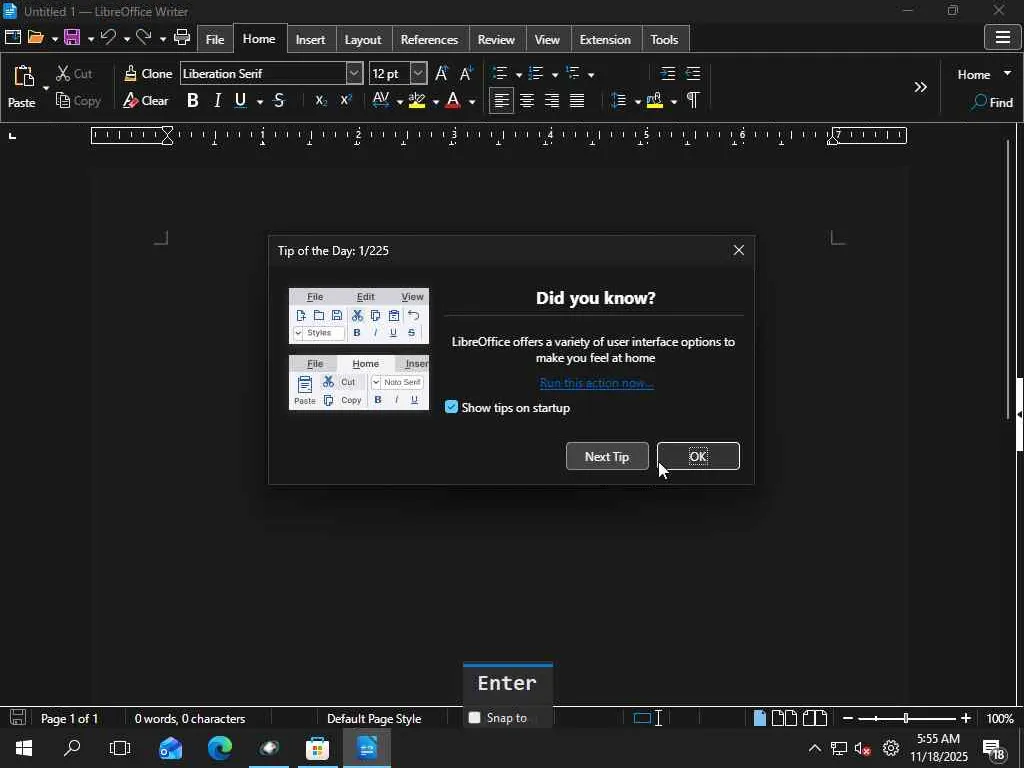Toggle Align left
The width and height of the screenshot is (1024, 768).
(x=502, y=101)
